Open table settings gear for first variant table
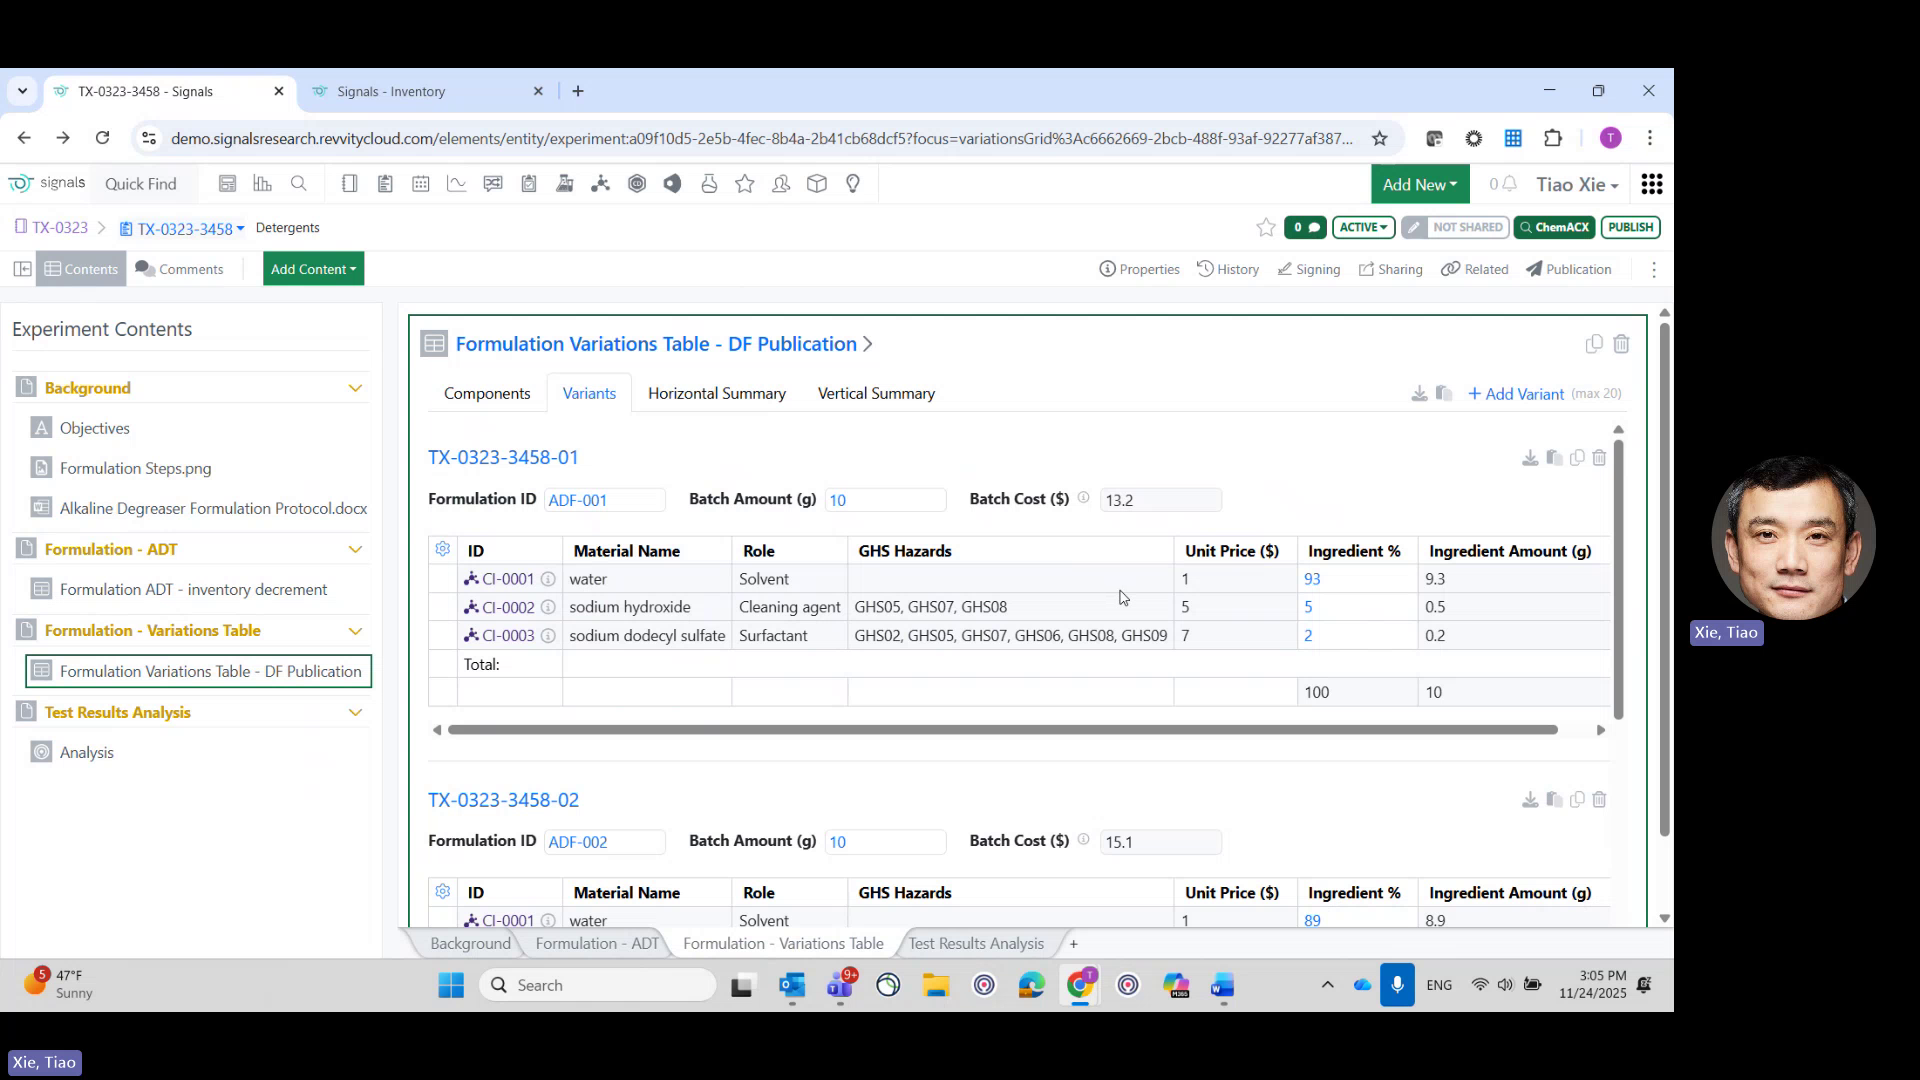Image resolution: width=1920 pixels, height=1080 pixels. click(x=442, y=549)
